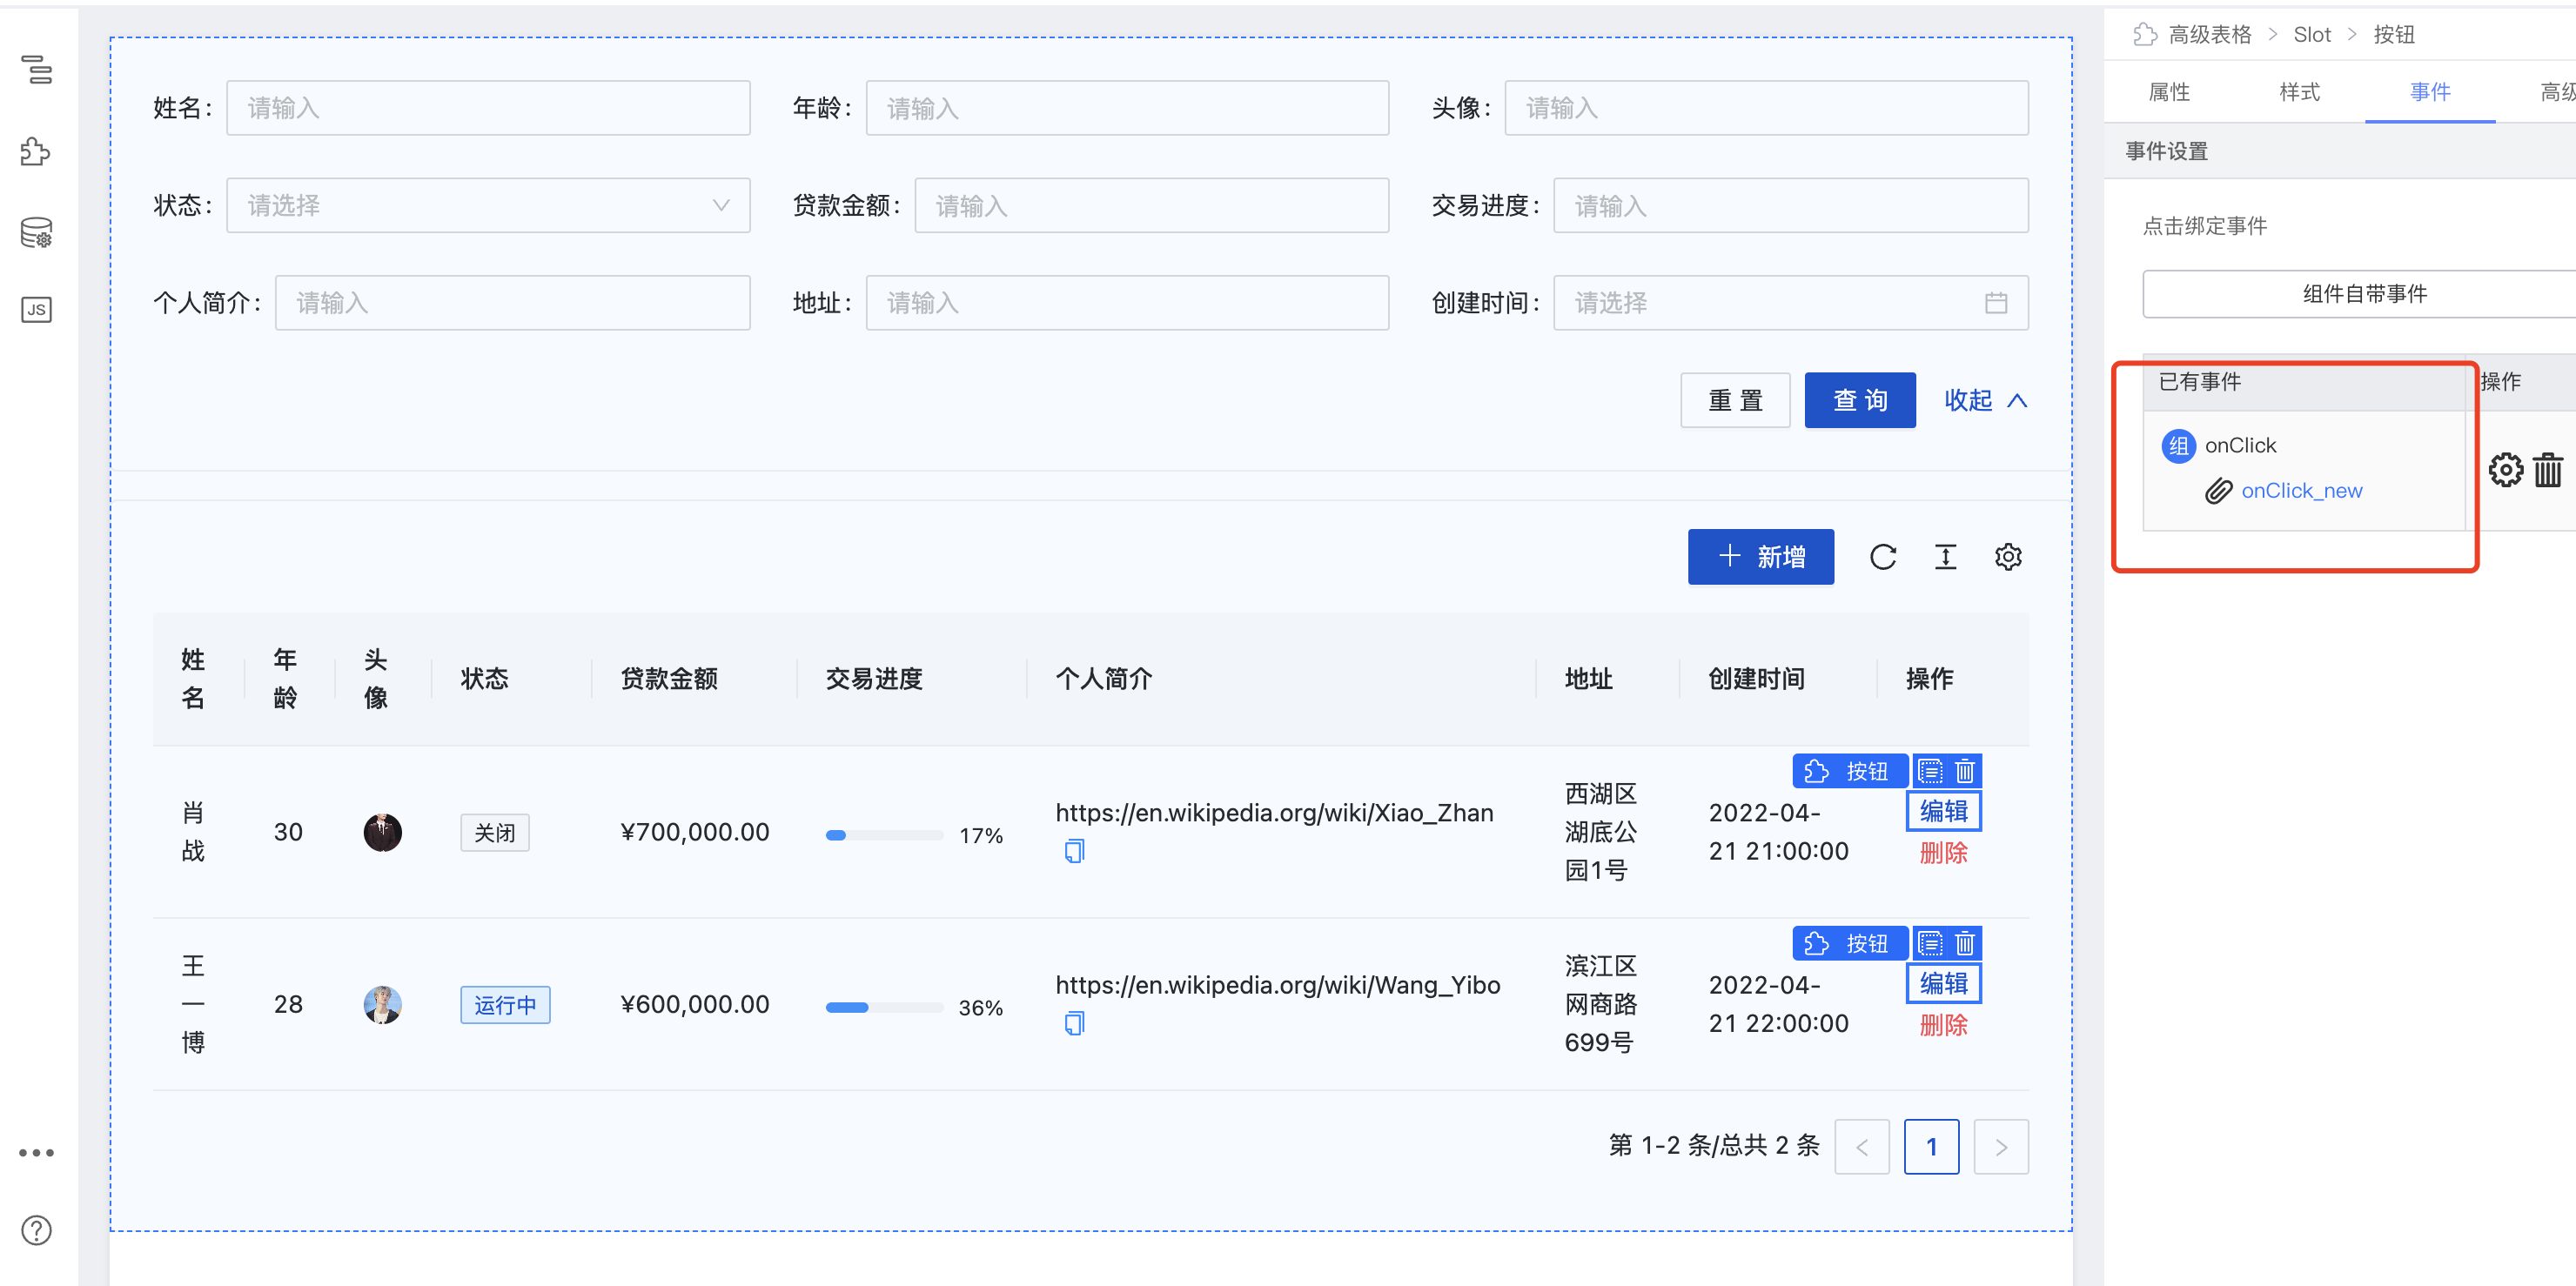The height and width of the screenshot is (1286, 2576).
Task: Collapse the search form with 收起
Action: 1985,401
